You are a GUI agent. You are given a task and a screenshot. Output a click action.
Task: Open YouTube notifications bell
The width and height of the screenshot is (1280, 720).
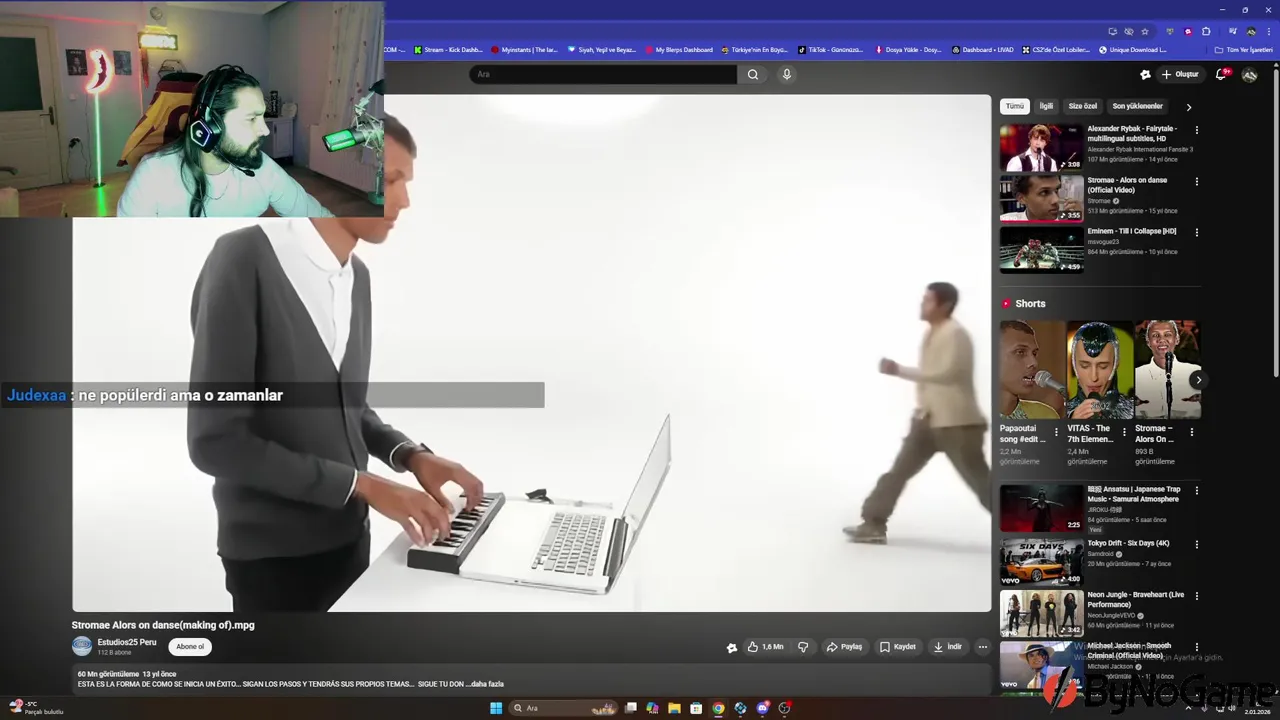click(x=1221, y=74)
